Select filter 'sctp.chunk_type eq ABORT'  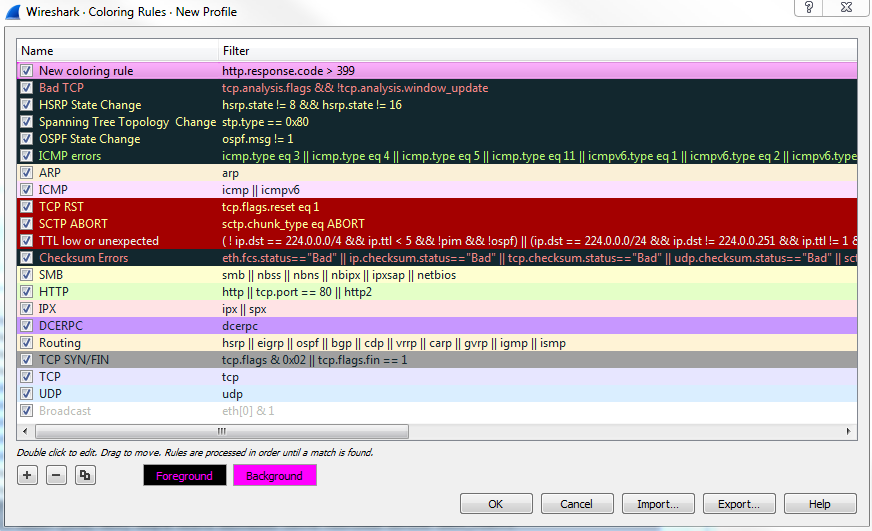(x=293, y=224)
